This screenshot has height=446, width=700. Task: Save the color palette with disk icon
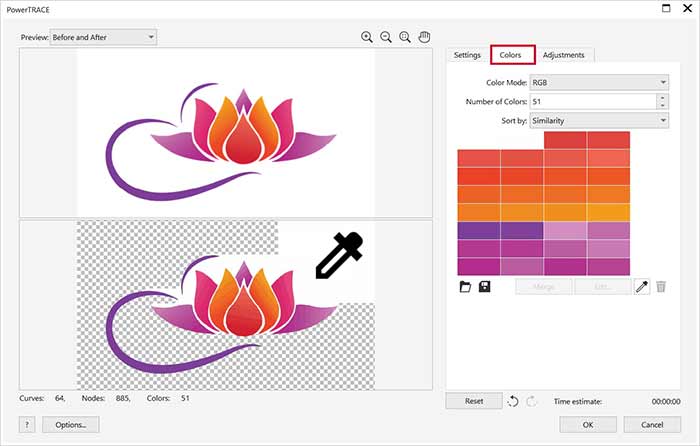click(x=485, y=287)
